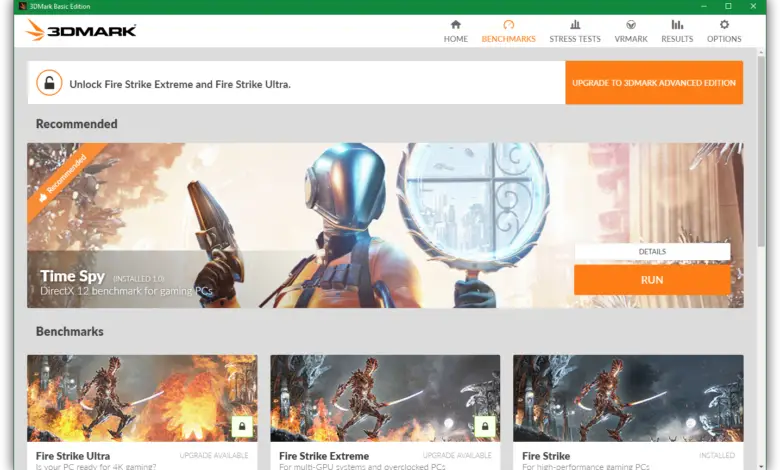Click Upgrade Available under Fire Strike Extreme

[x=457, y=455]
